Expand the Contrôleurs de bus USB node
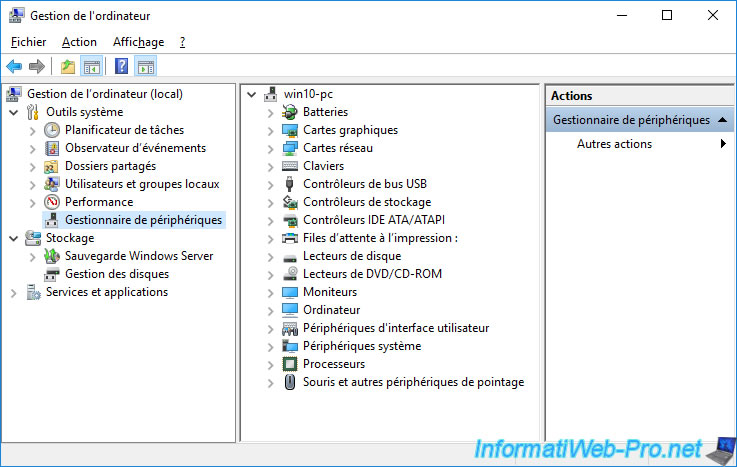This screenshot has height=467, width=737. (270, 184)
